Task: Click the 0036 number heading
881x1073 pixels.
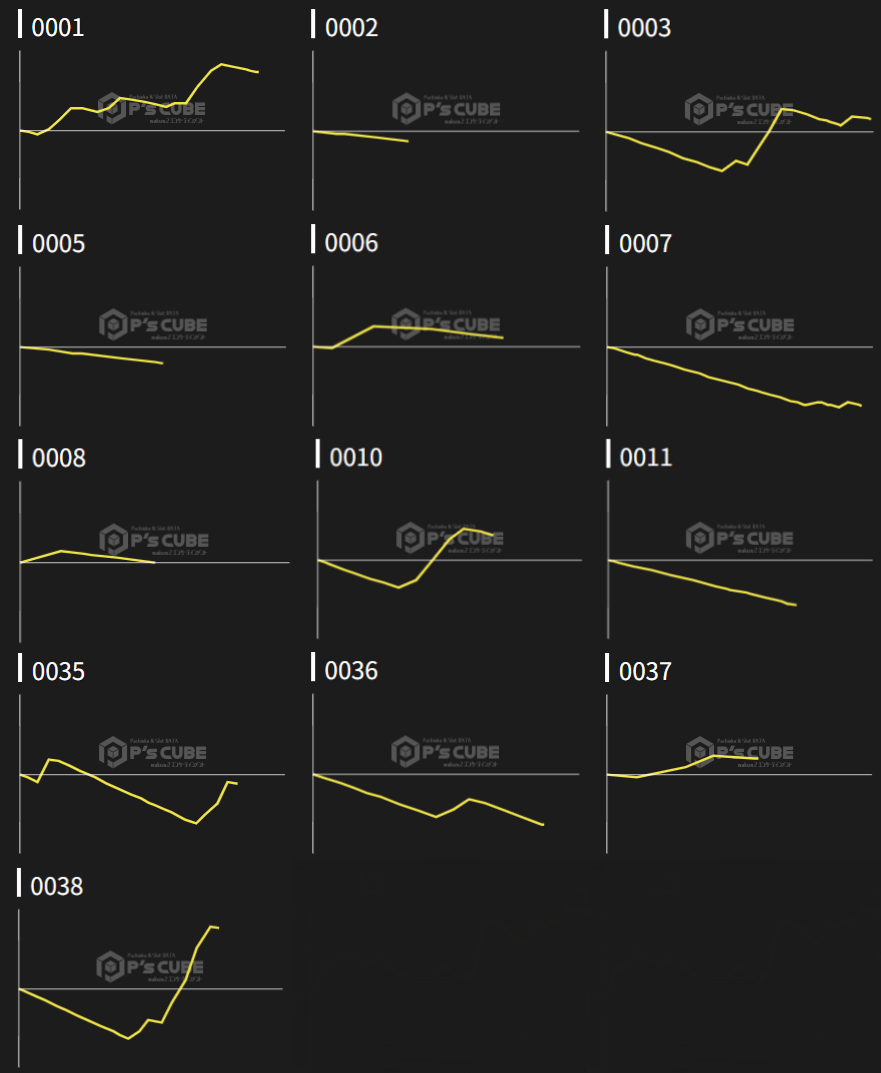Action: point(351,670)
